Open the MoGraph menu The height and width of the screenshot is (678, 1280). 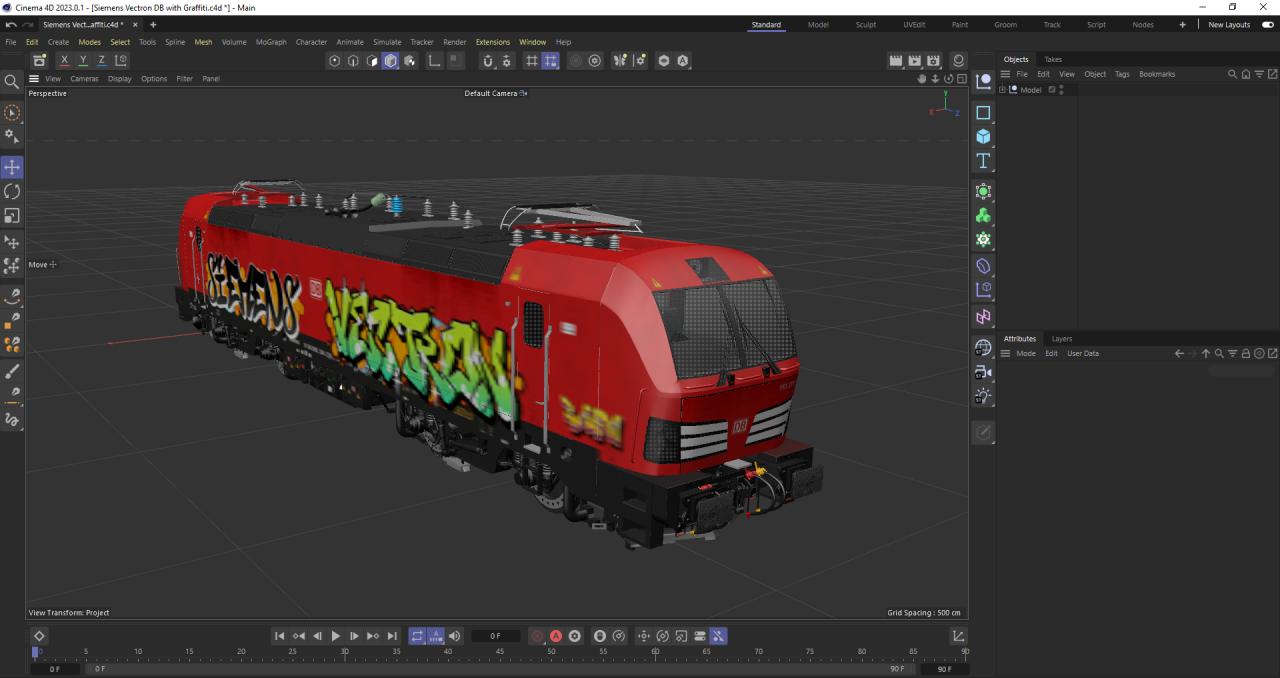click(270, 42)
